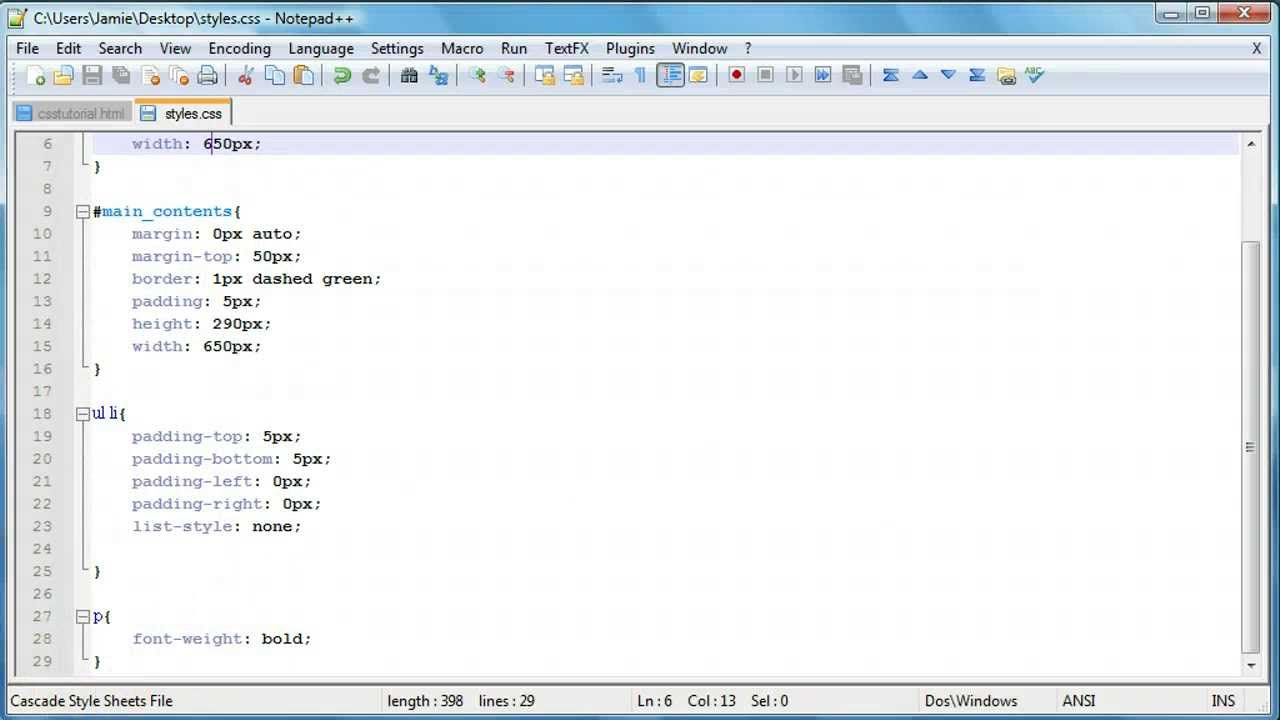The height and width of the screenshot is (720, 1280).
Task: Copy selection using the Copy icon
Action: coord(274,76)
